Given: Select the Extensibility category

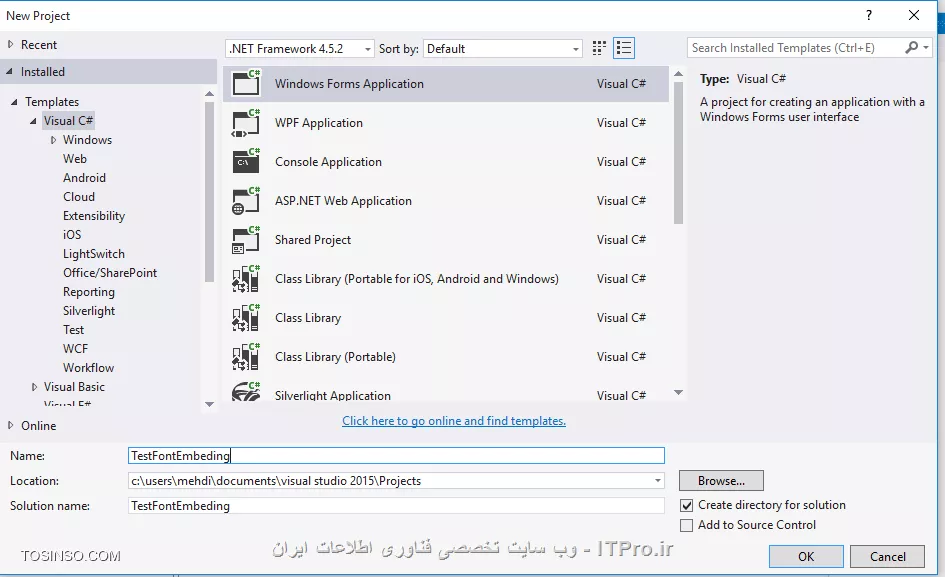Looking at the screenshot, I should [x=94, y=216].
